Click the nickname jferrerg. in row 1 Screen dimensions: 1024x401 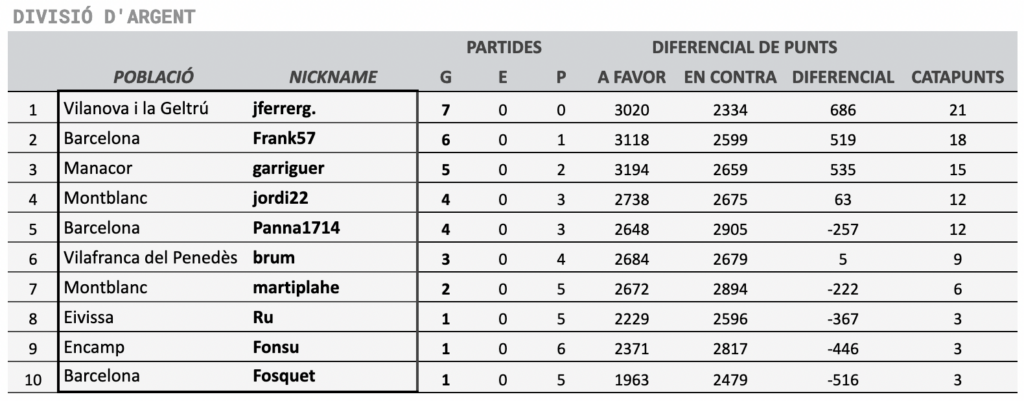click(x=284, y=109)
